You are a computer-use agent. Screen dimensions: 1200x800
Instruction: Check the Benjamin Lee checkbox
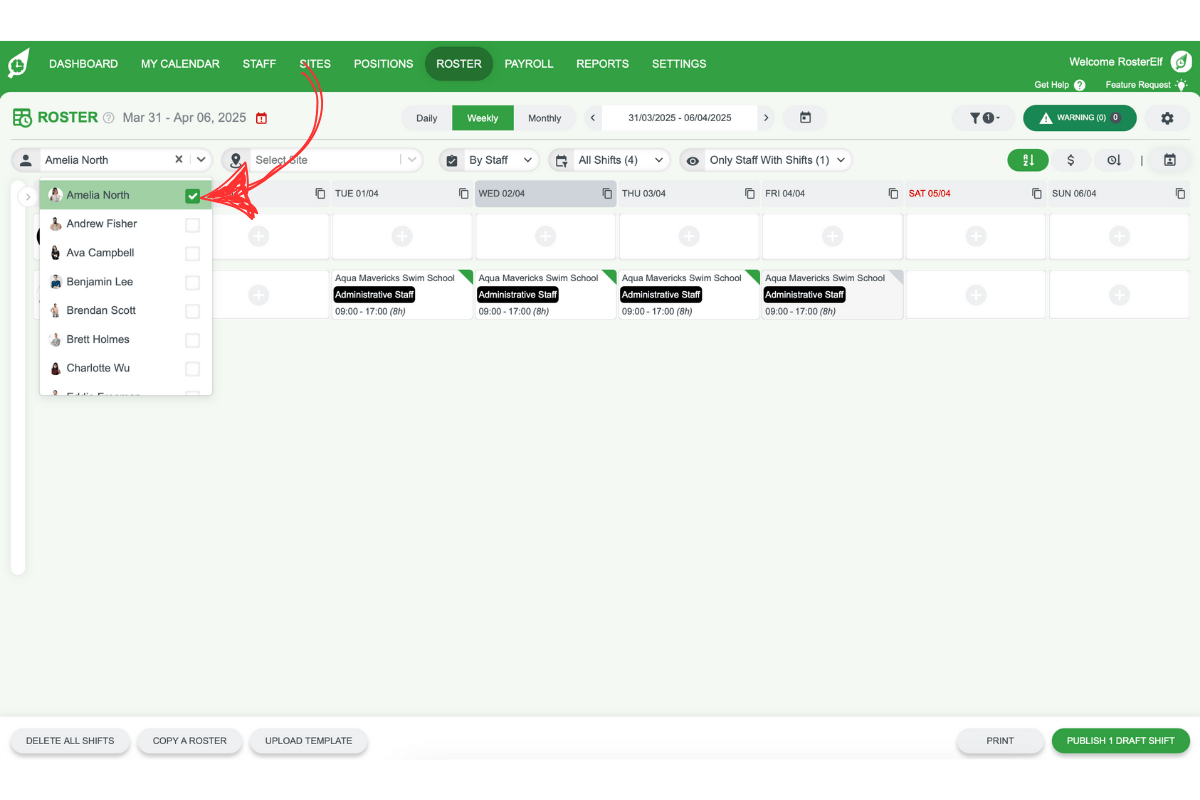pos(193,283)
